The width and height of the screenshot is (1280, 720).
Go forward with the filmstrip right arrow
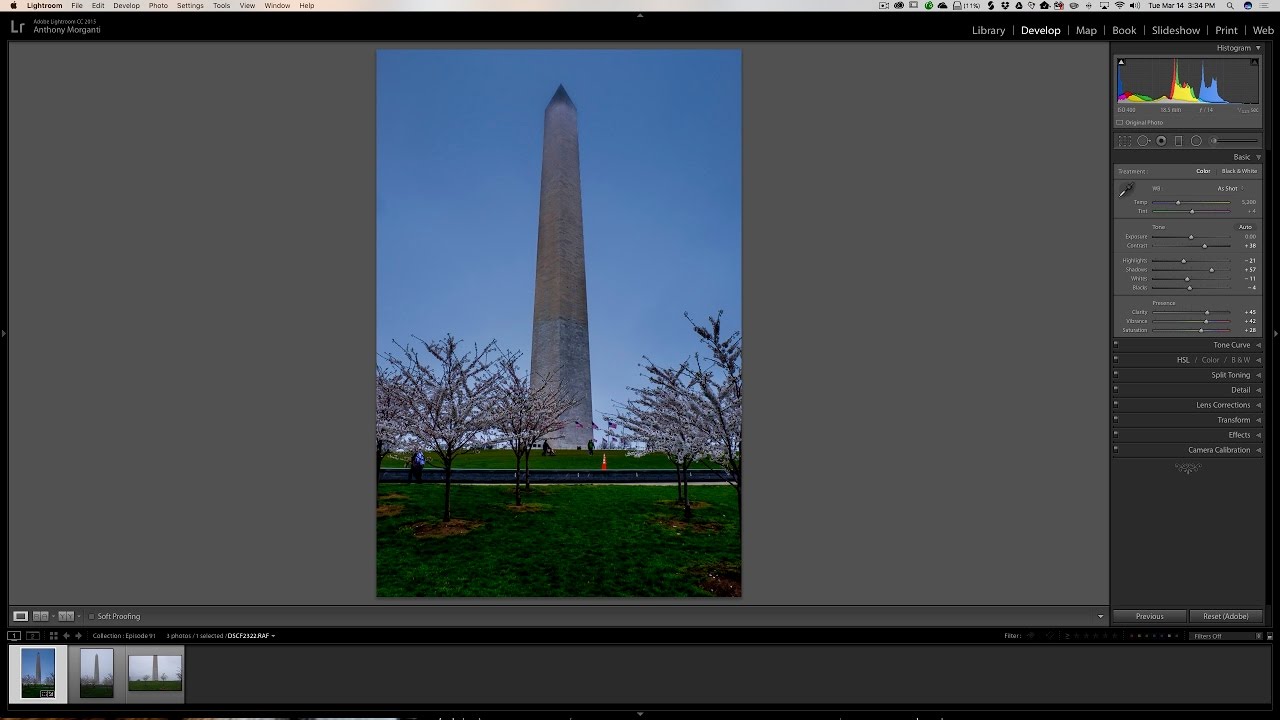pos(79,636)
